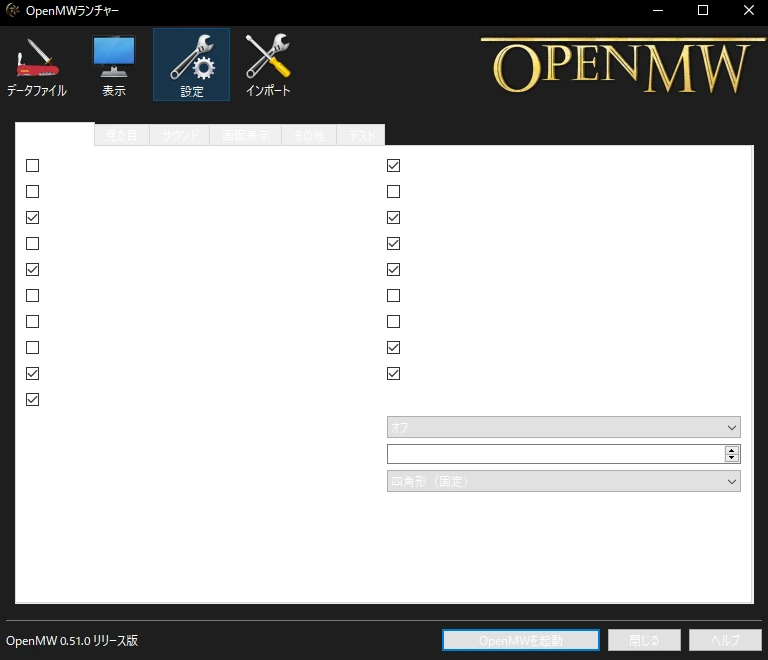
Task: Expand the 四角形（固定） dropdown
Action: pyautogui.click(x=564, y=481)
